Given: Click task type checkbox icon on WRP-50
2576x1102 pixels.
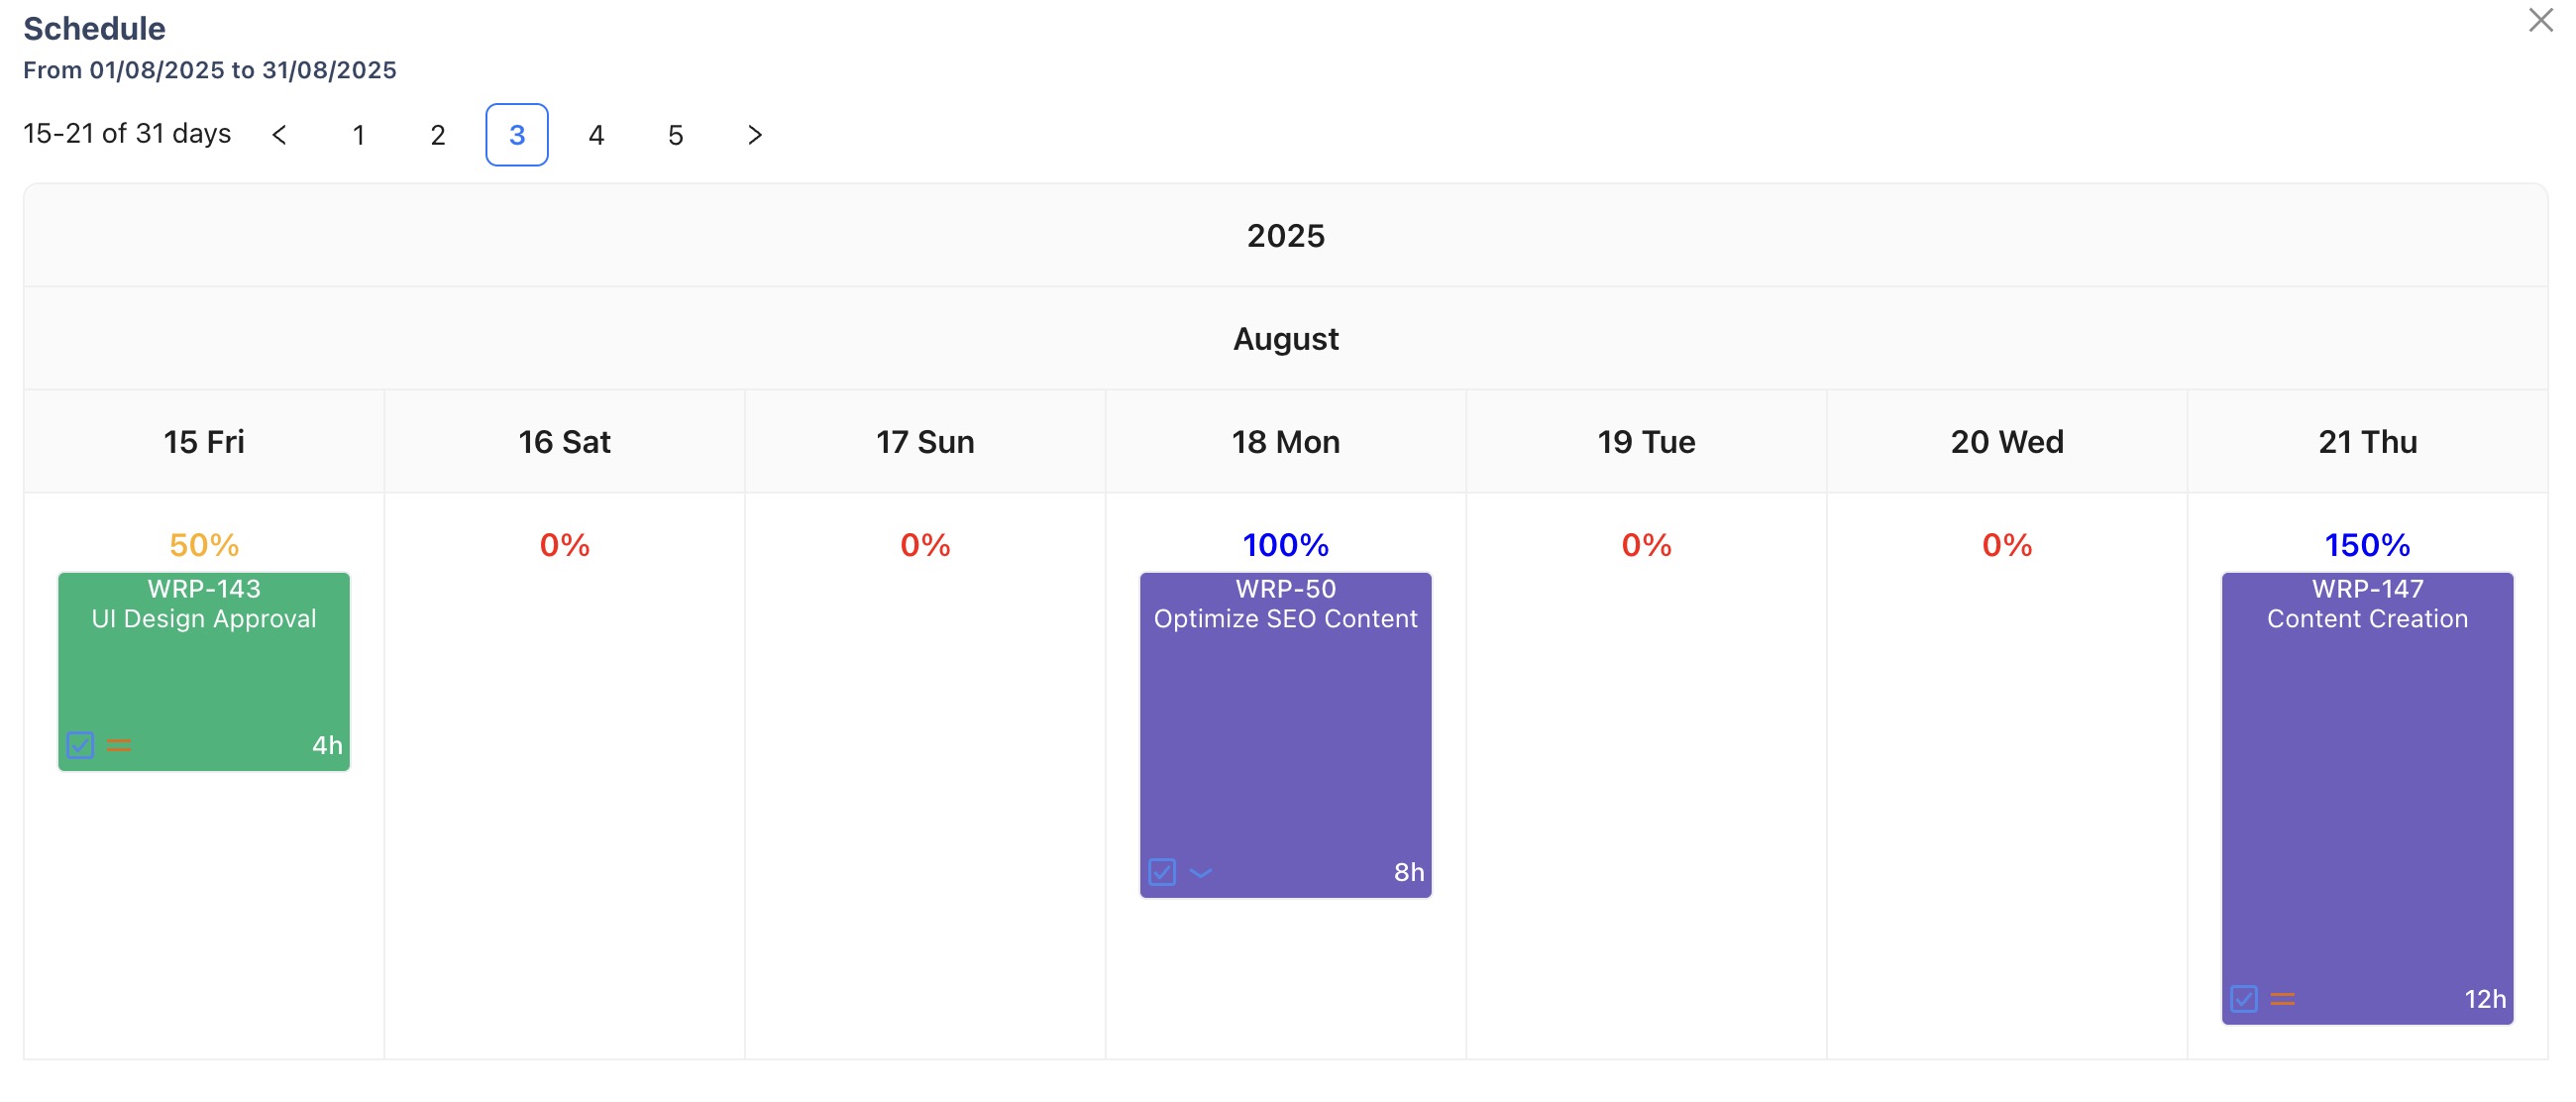Looking at the screenshot, I should coord(1162,872).
